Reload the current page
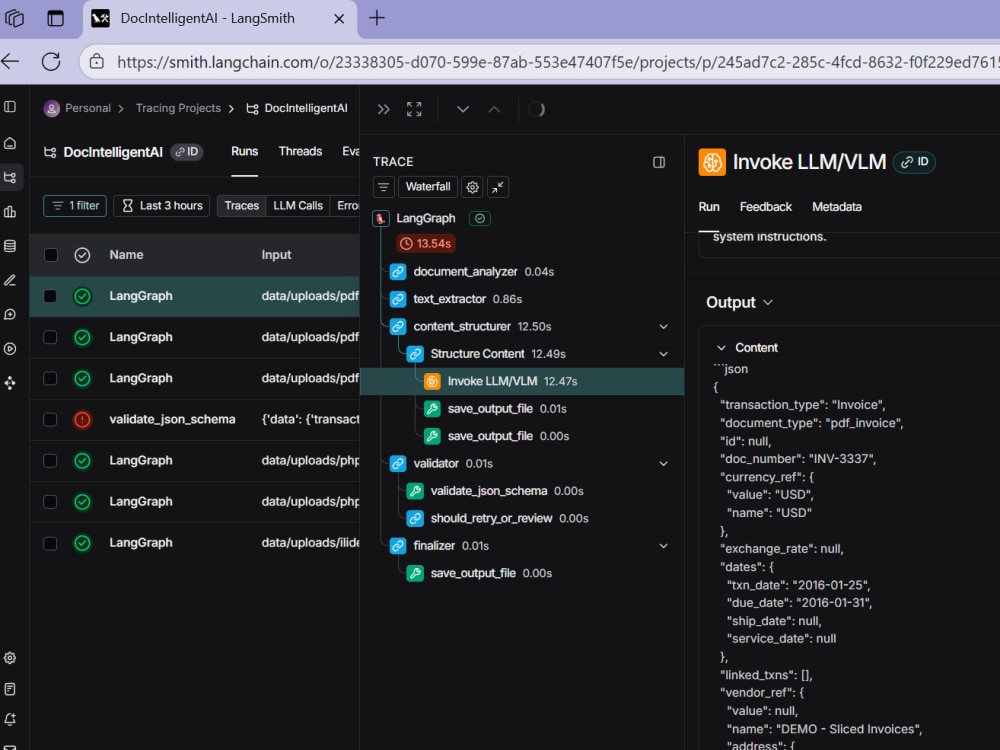This screenshot has height=750, width=1000. click(x=51, y=62)
